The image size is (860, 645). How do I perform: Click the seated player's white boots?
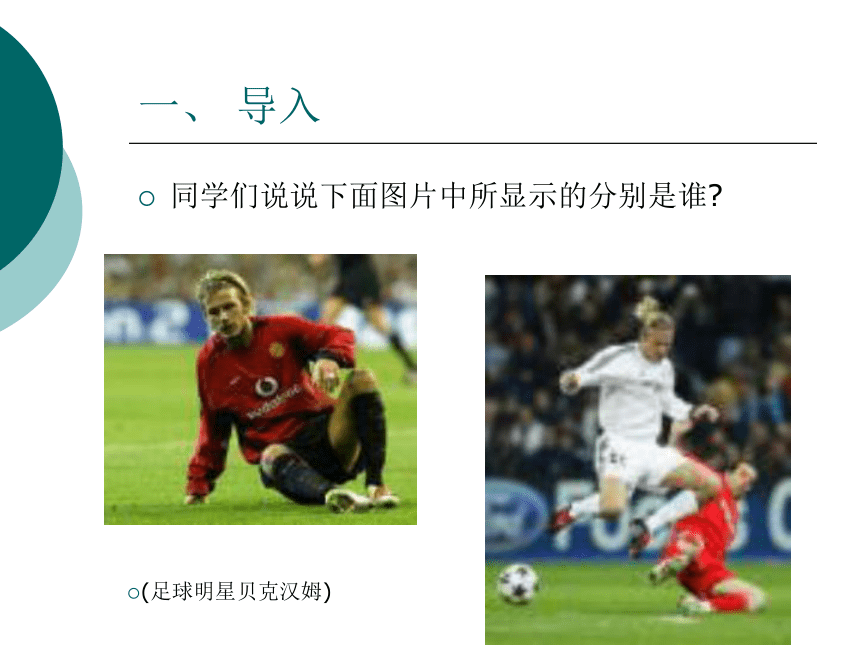(362, 498)
